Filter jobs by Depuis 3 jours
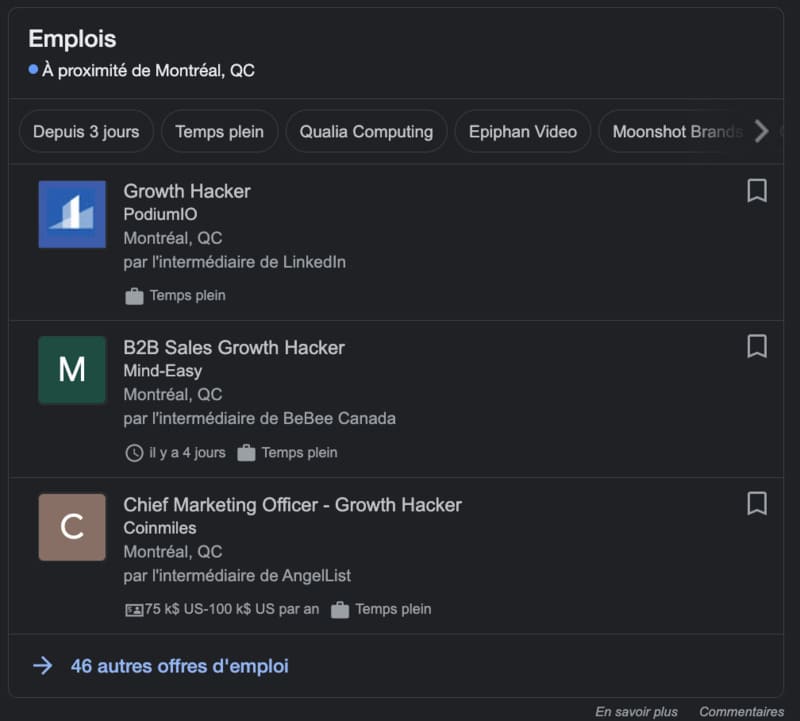The height and width of the screenshot is (721, 800). (86, 132)
